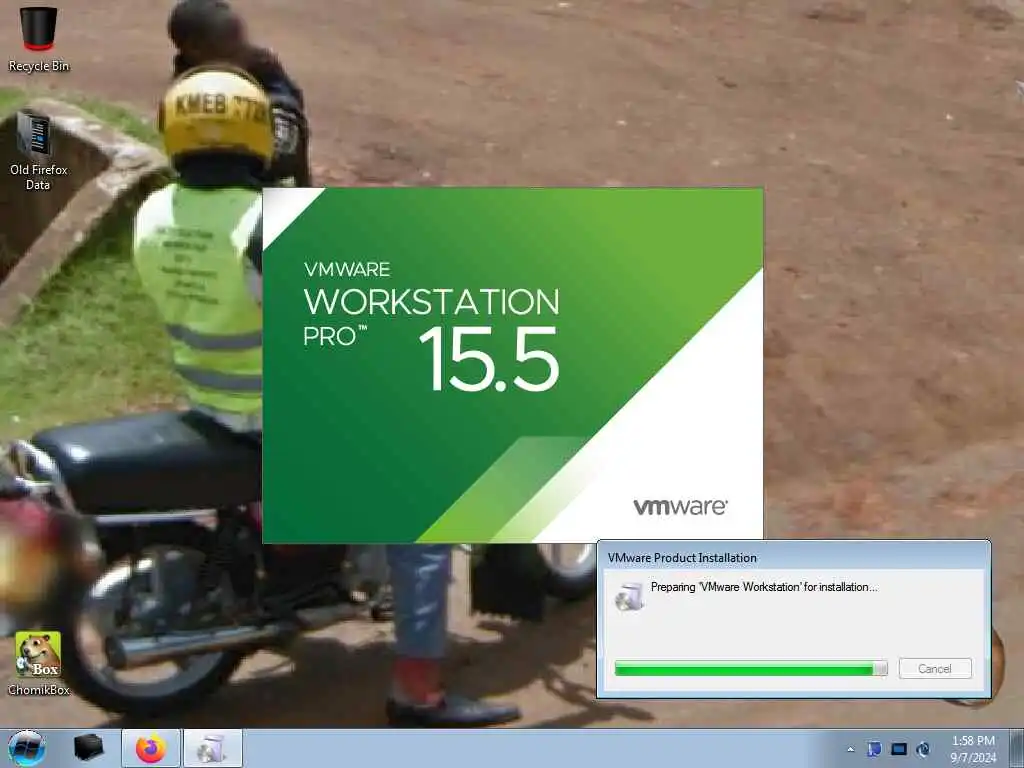The height and width of the screenshot is (768, 1024).
Task: Show hidden system tray icons arrow
Action: [850, 749]
